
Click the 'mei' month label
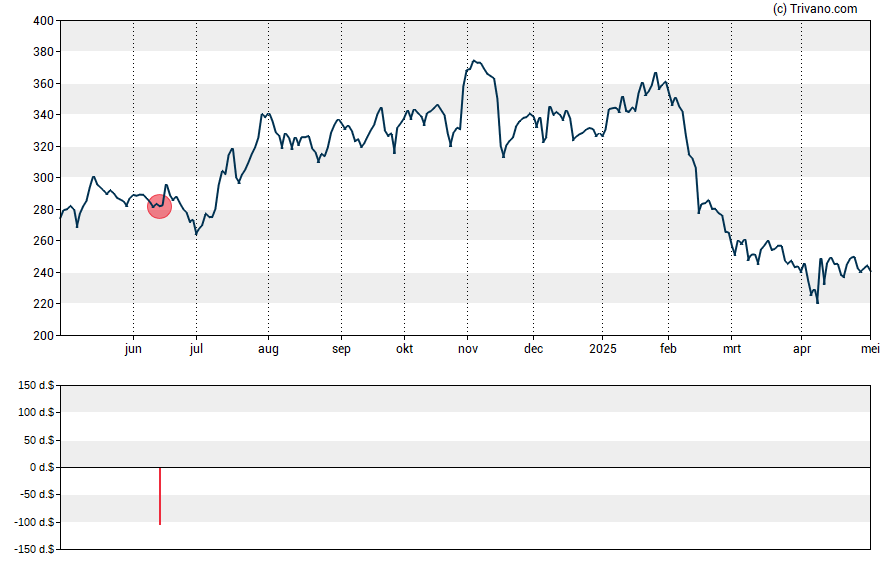[870, 349]
